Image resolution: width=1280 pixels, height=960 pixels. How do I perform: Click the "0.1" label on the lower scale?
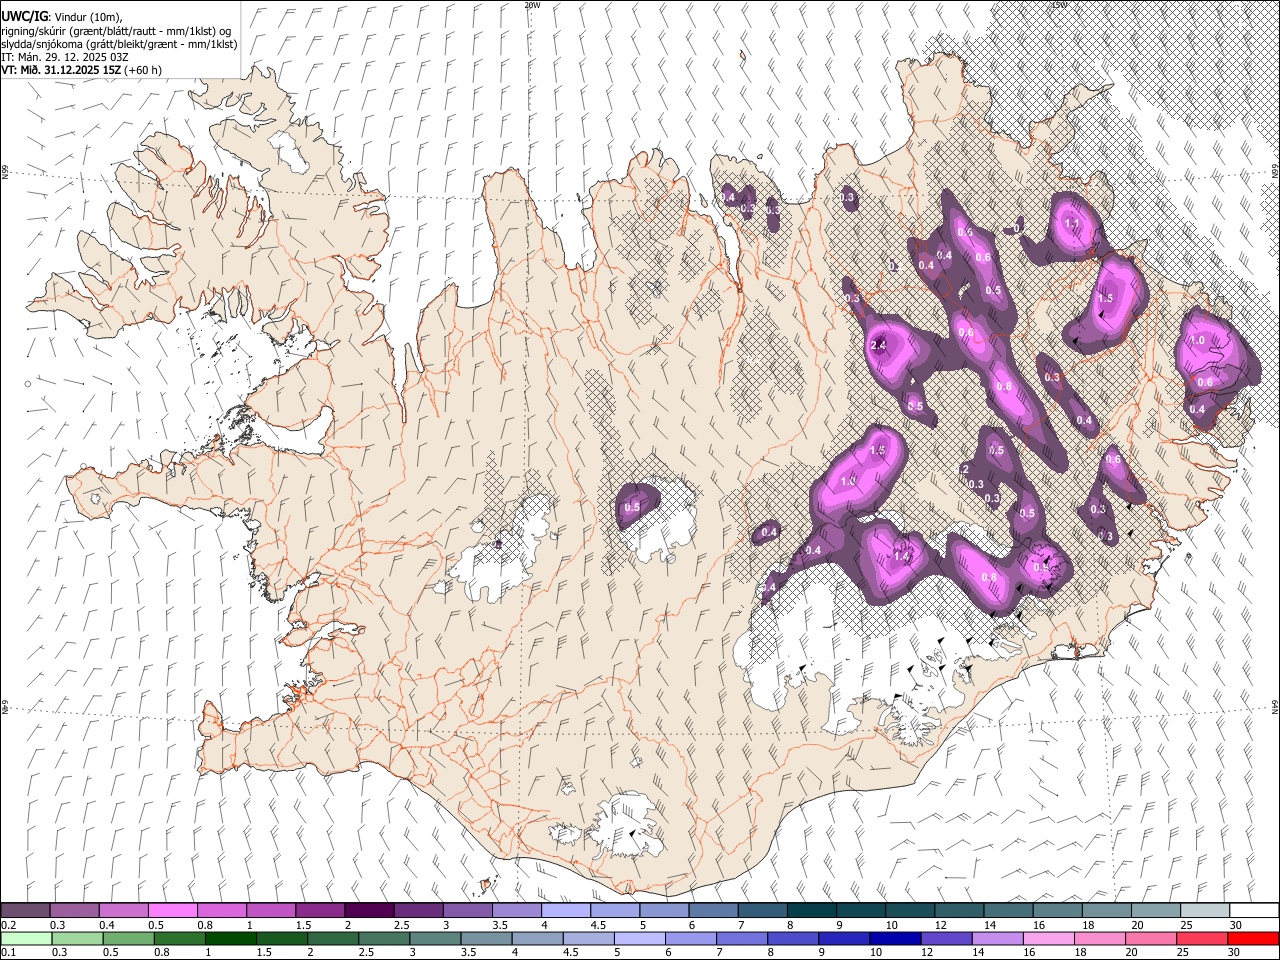pyautogui.click(x=7, y=952)
